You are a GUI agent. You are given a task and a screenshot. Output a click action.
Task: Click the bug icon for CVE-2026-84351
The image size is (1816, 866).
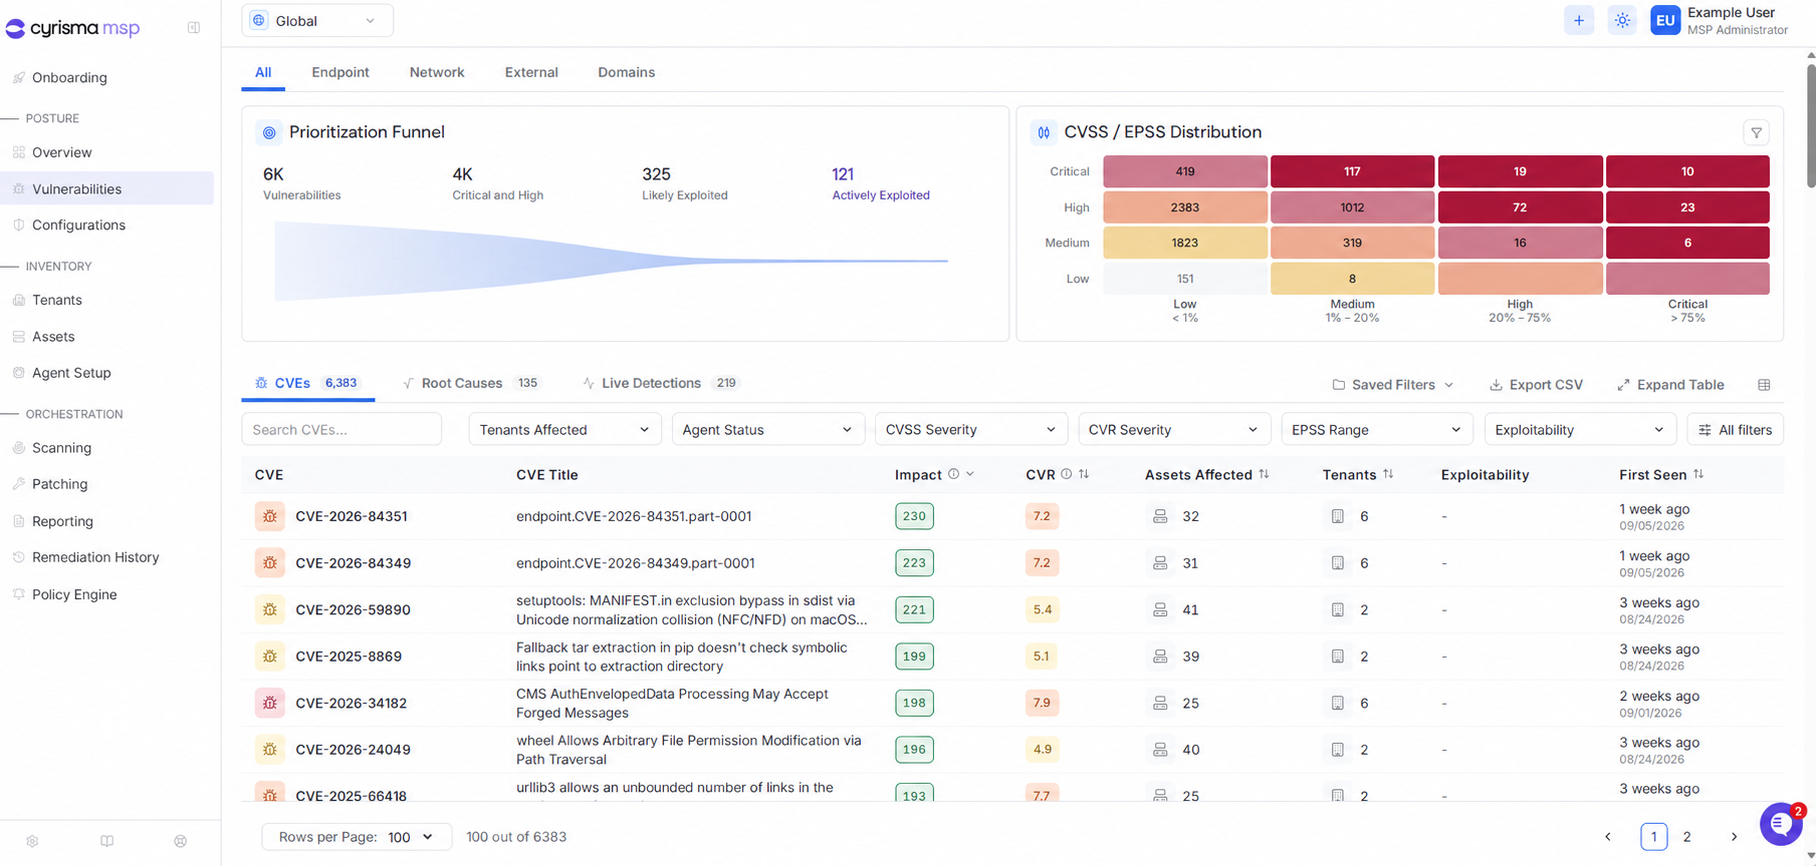270,516
